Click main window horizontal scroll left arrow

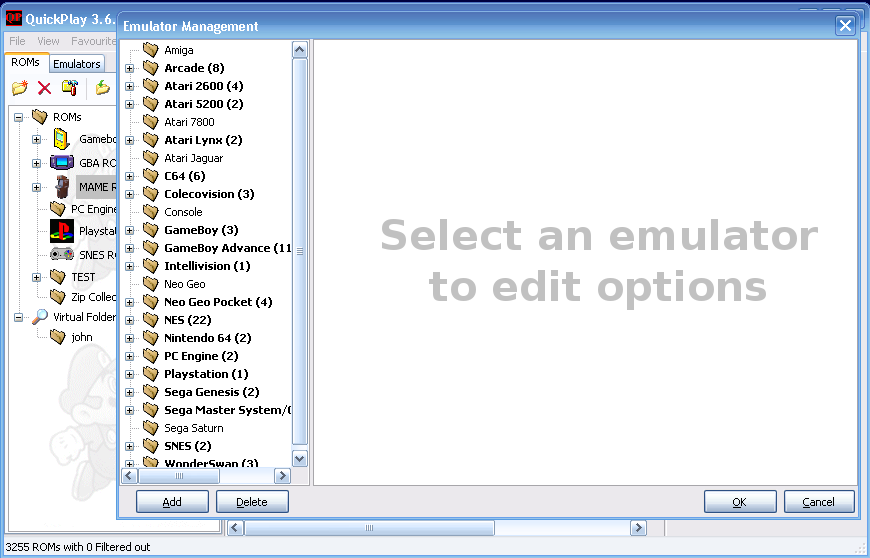click(x=235, y=527)
